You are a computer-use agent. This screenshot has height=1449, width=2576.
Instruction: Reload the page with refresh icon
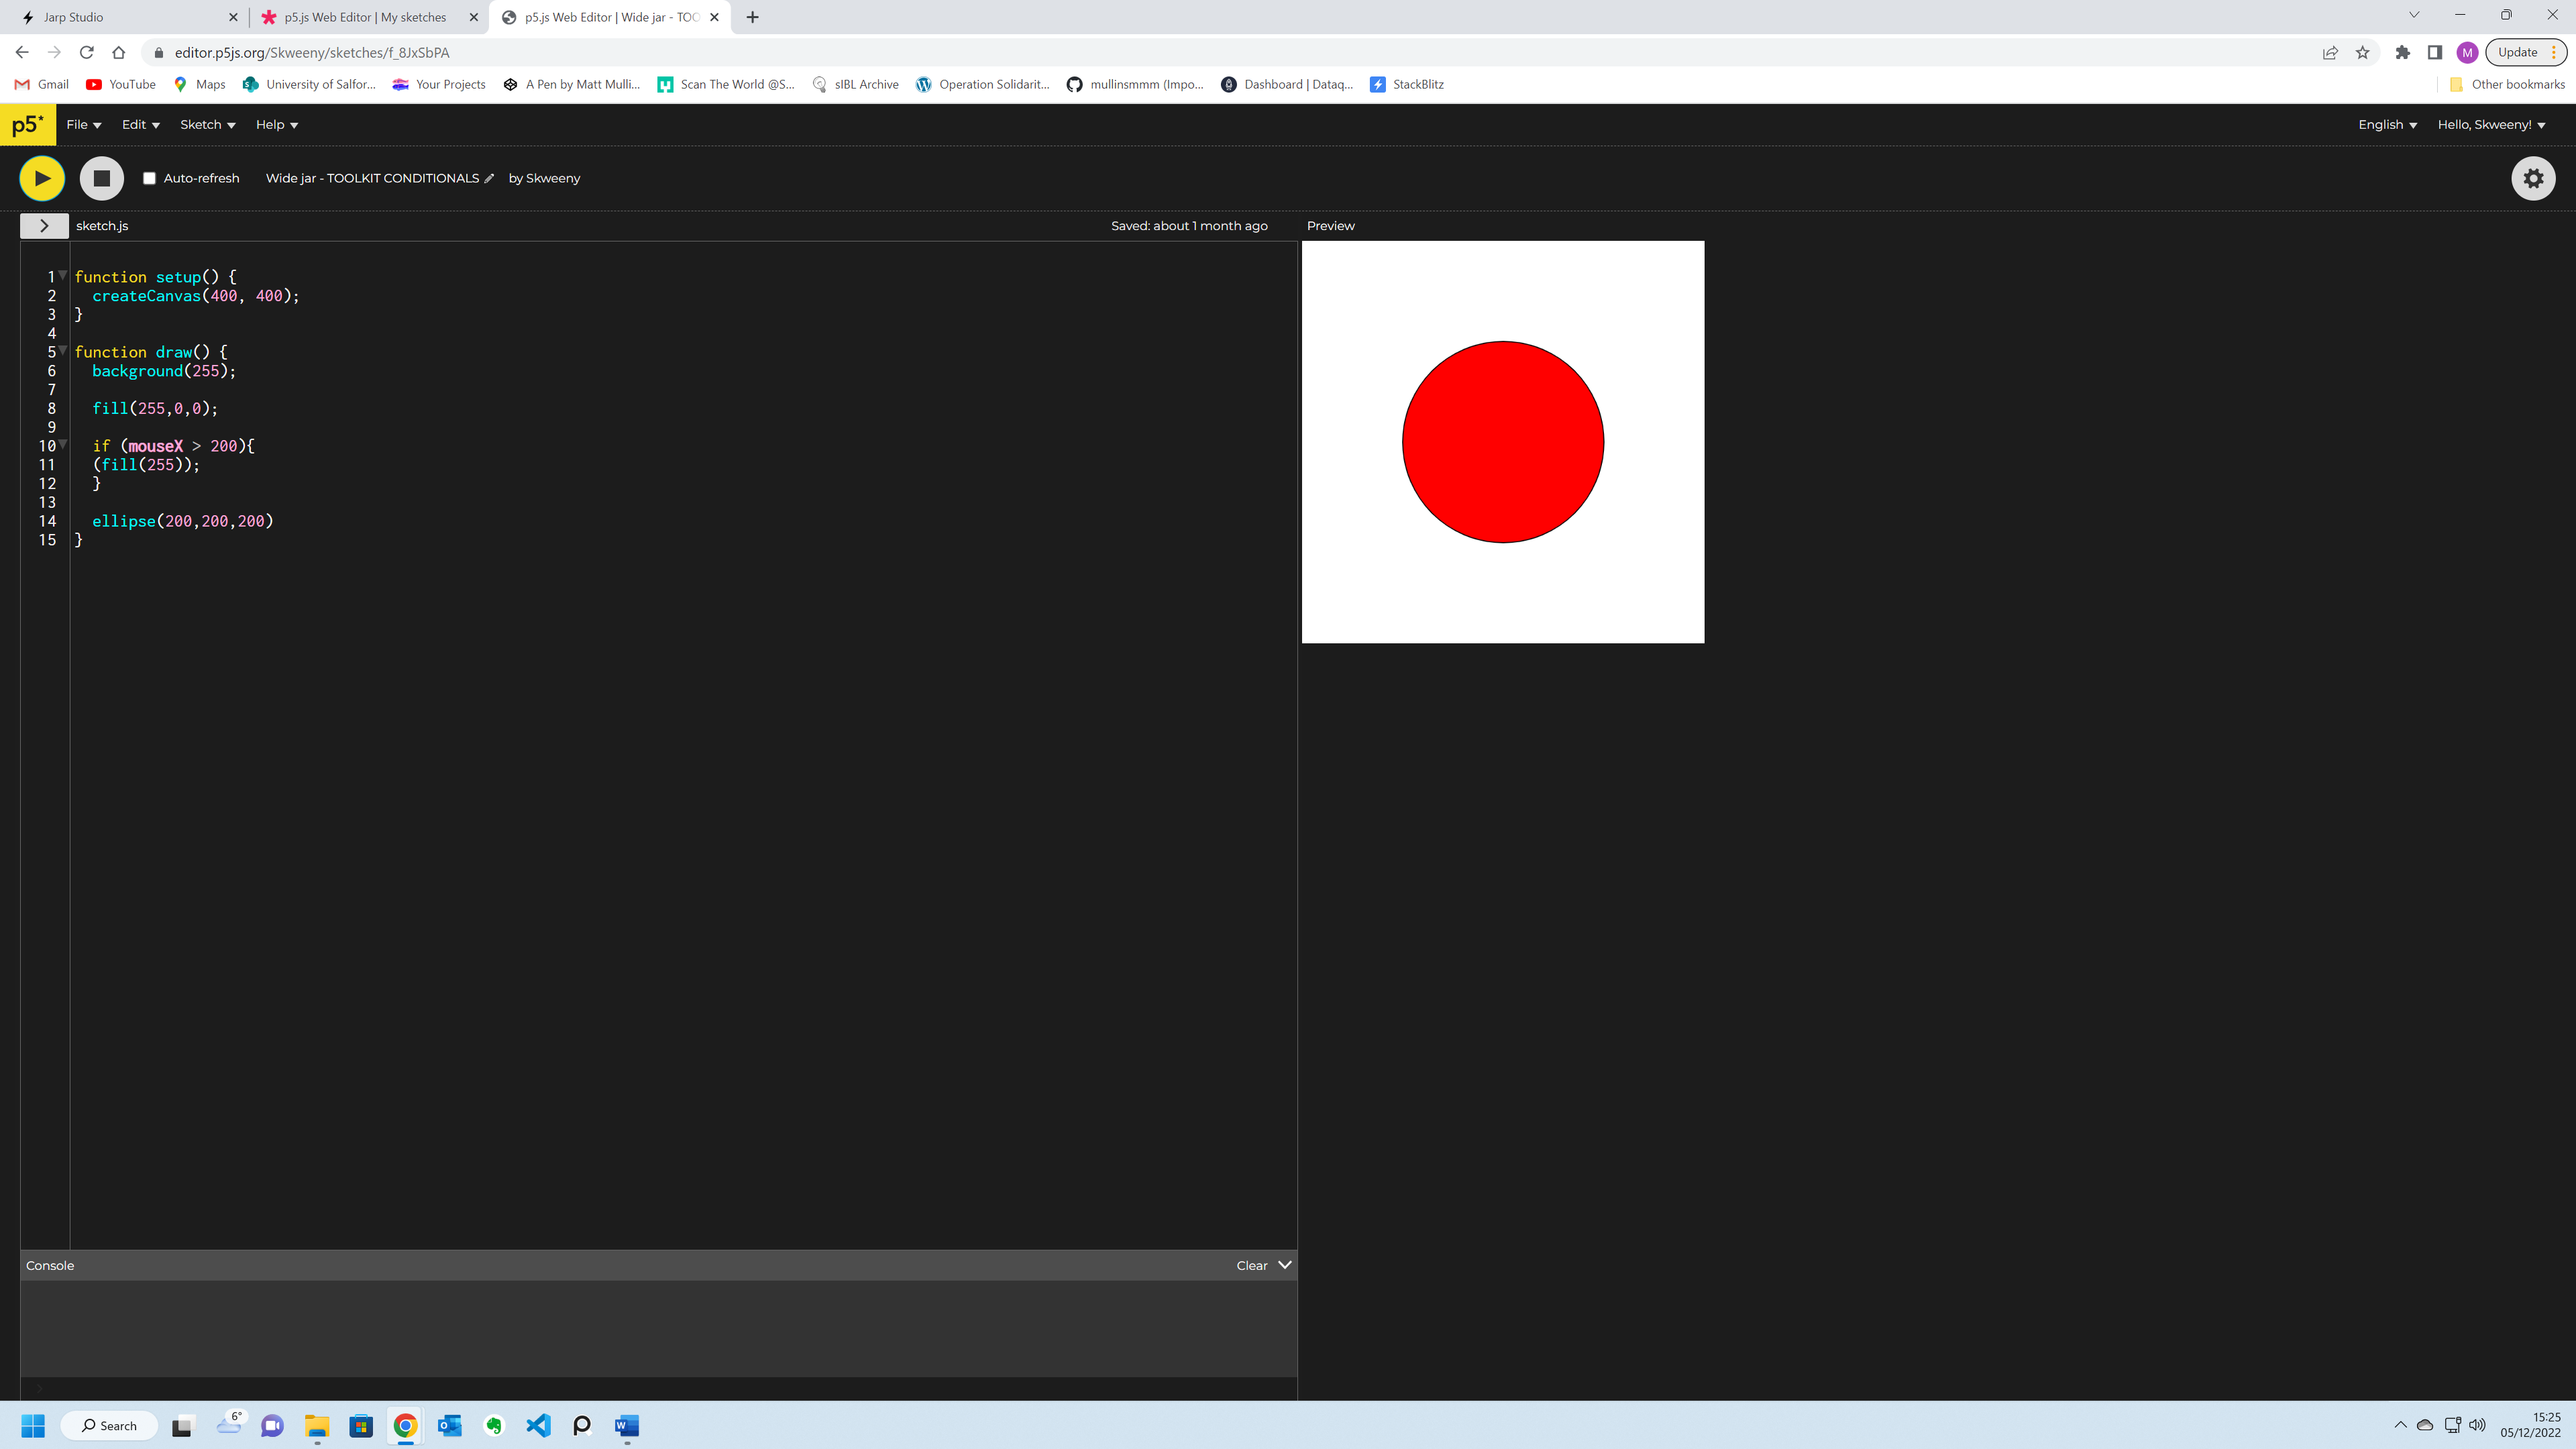(87, 53)
